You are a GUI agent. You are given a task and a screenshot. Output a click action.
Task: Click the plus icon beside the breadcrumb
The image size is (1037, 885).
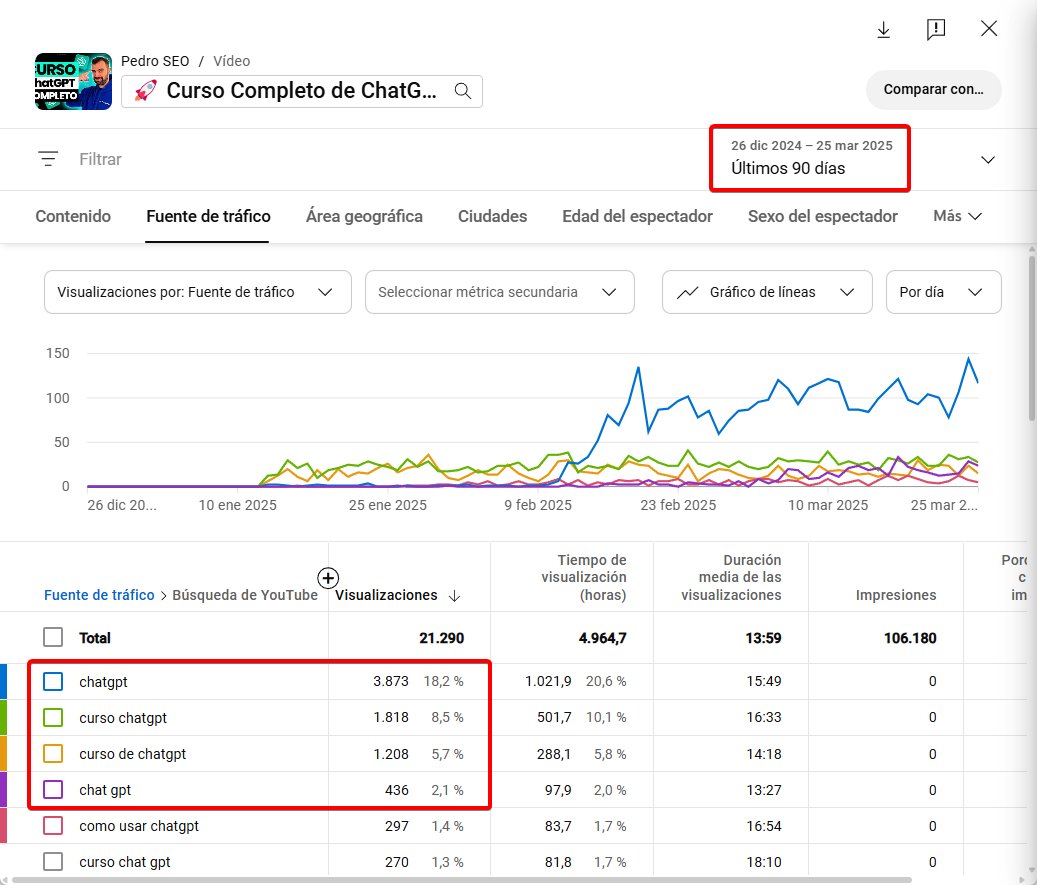point(327,578)
